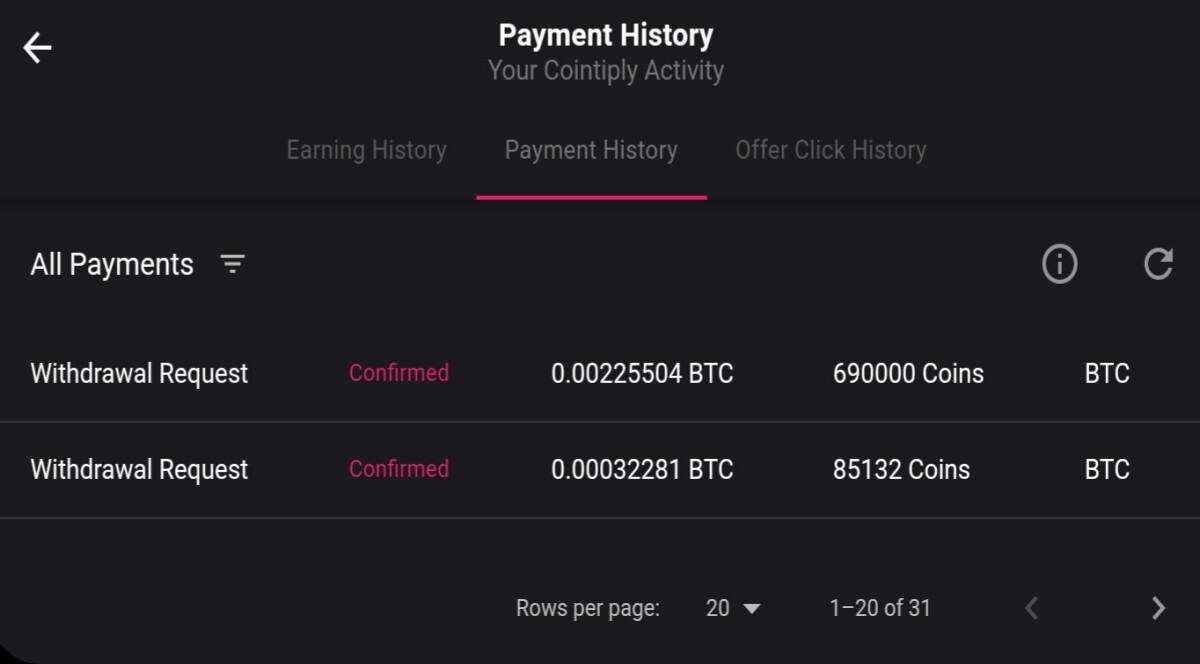The width and height of the screenshot is (1200, 664).
Task: Open the payments filter icon
Action: [x=232, y=264]
